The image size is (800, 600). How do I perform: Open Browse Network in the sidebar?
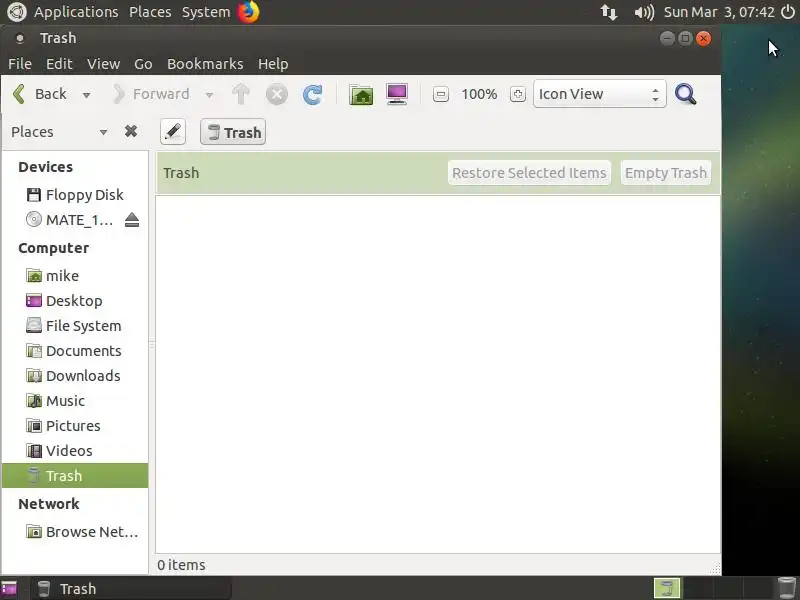[x=75, y=532]
